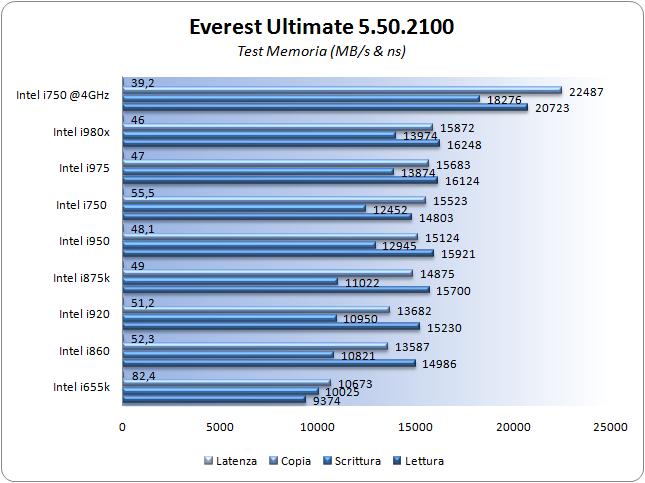Click the Intel i750 @4GHz category label
This screenshot has width=645, height=483.
(x=62, y=96)
